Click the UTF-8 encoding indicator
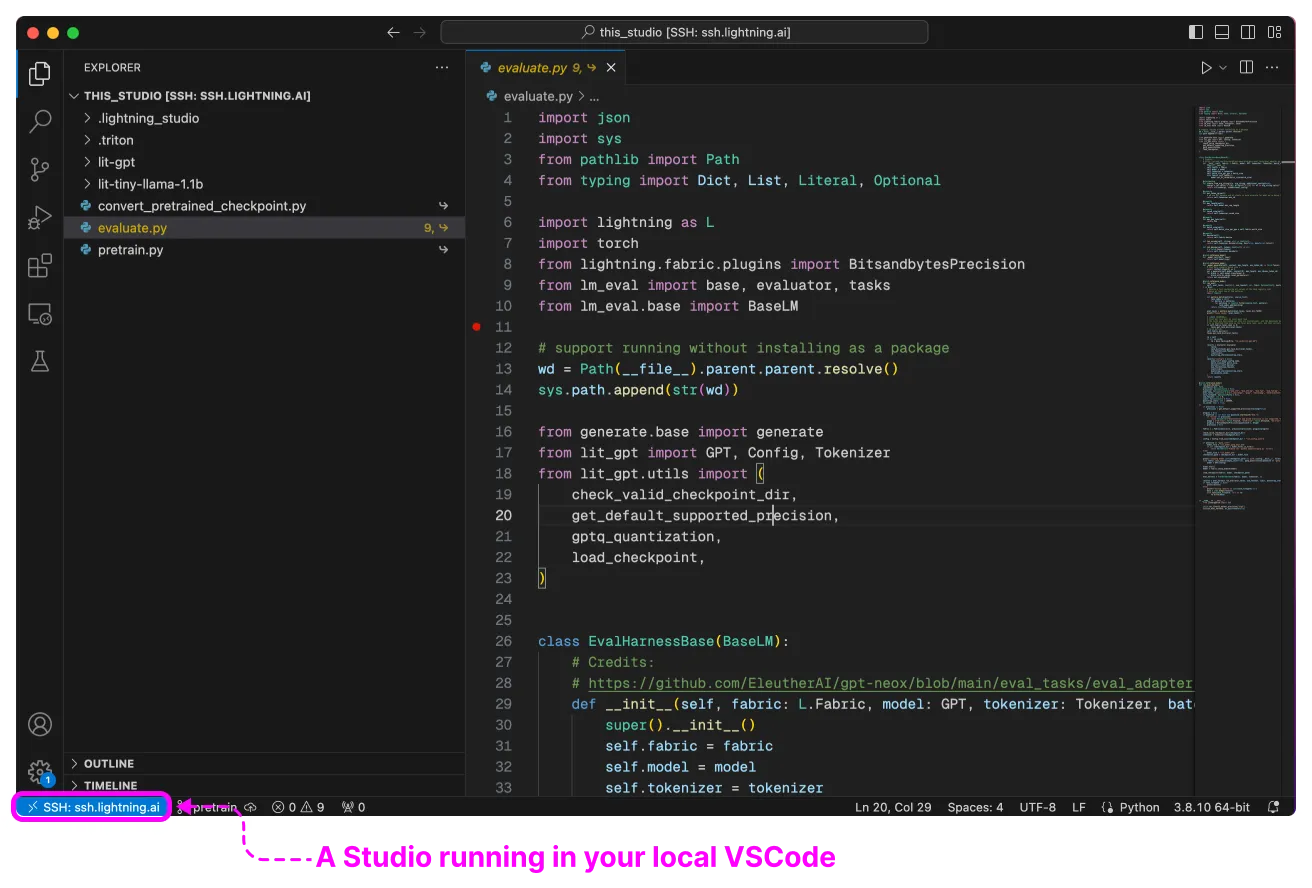Viewport: 1312px width, 888px height. click(1037, 807)
